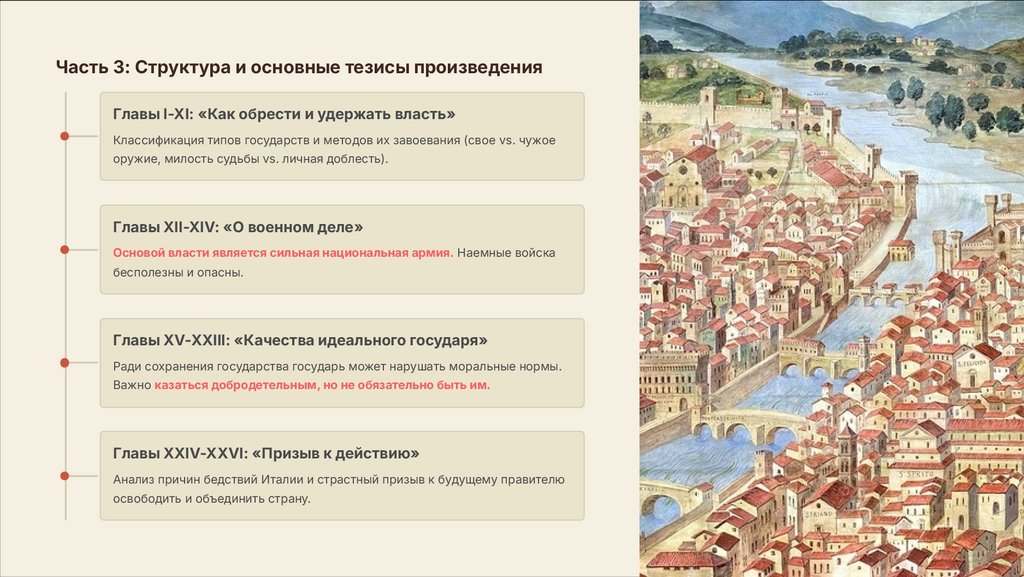Select the heading «Главы XII-XIV: «О военном деле»»
The height and width of the screenshot is (577, 1024).
(238, 227)
